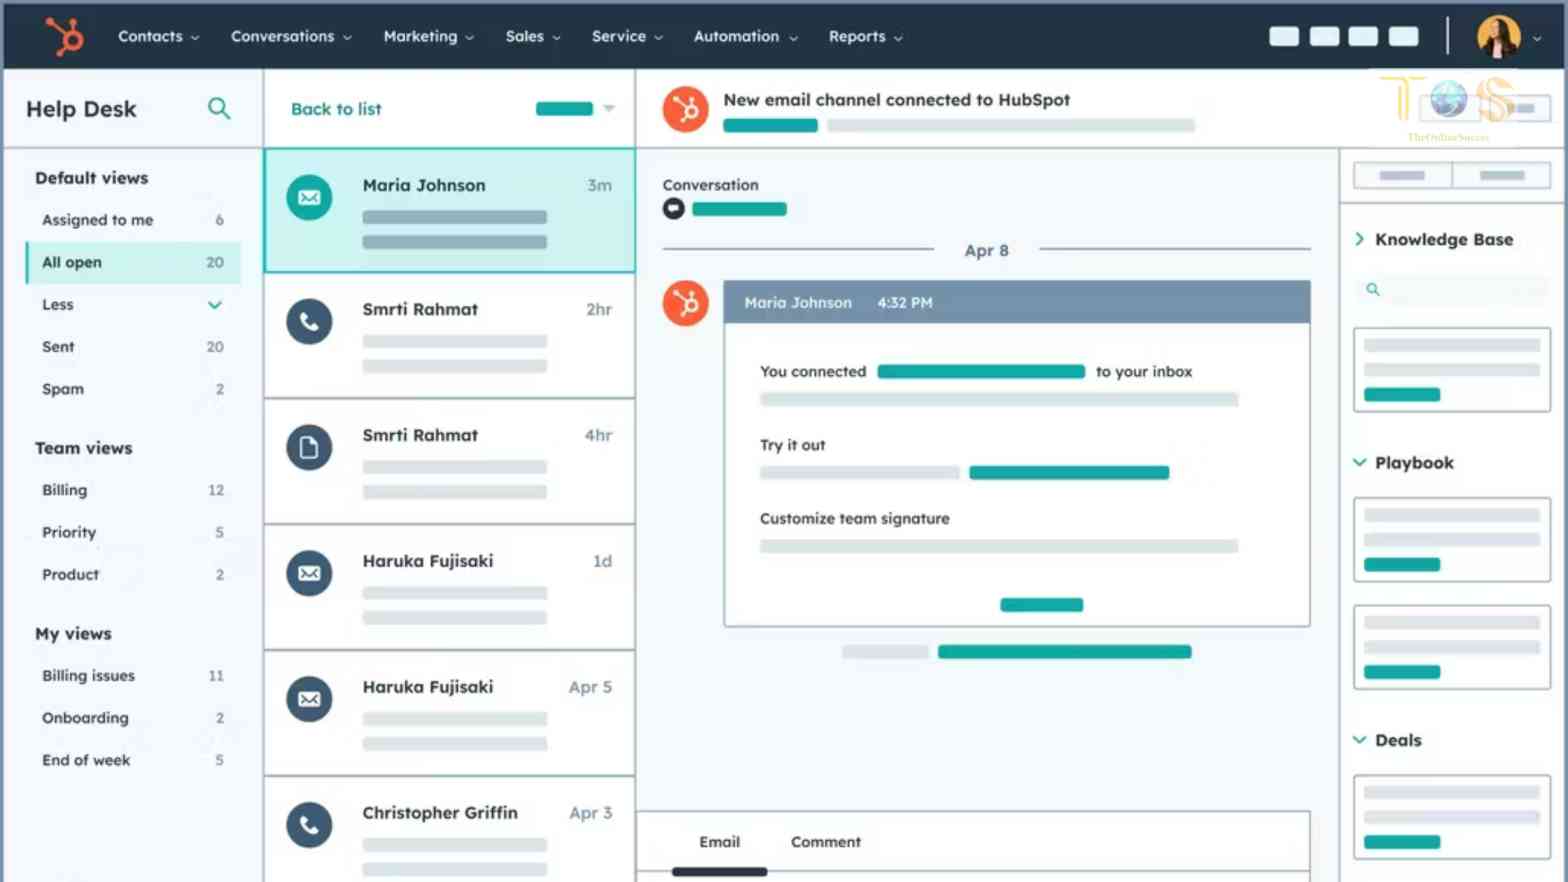Click teal status tag under ticket title

(x=770, y=126)
